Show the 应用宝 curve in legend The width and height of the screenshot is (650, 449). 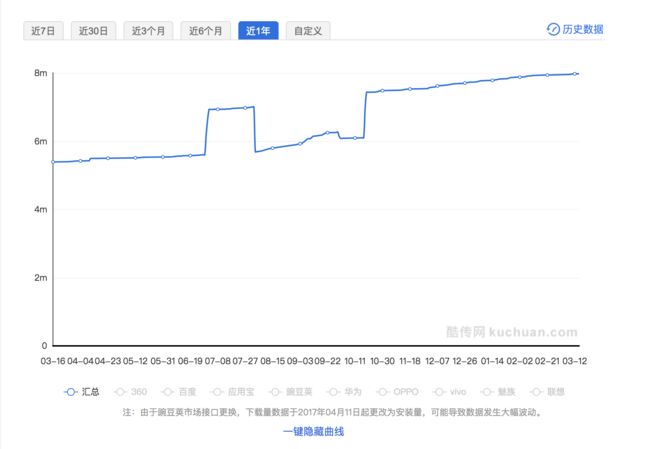[233, 392]
